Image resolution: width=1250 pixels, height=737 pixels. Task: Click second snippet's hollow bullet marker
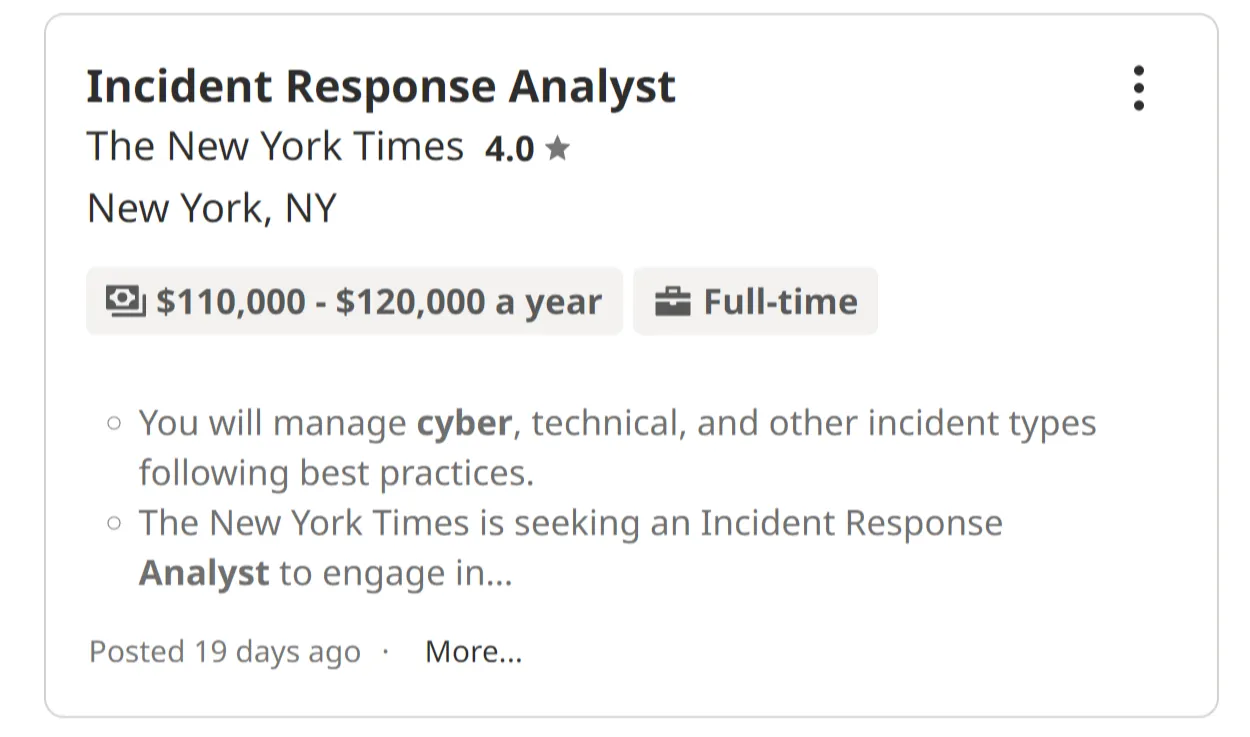[114, 522]
